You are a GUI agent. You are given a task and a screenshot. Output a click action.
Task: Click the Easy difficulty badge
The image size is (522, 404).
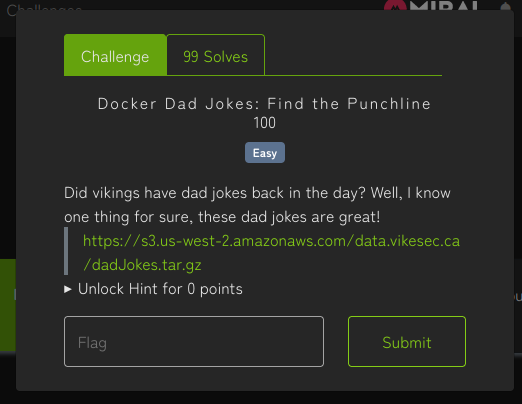point(265,153)
